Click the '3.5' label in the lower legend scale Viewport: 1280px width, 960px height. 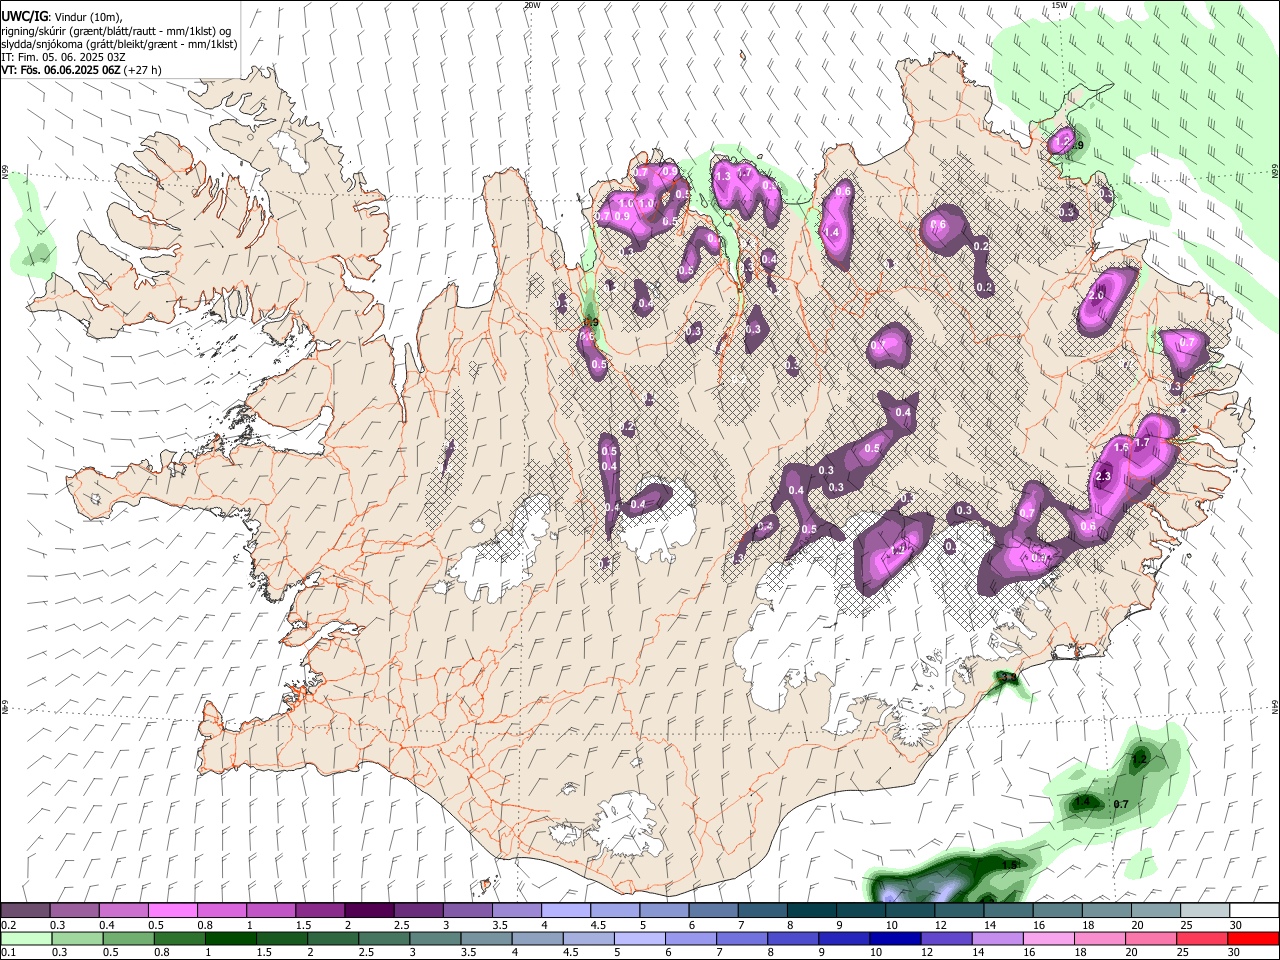[468, 953]
